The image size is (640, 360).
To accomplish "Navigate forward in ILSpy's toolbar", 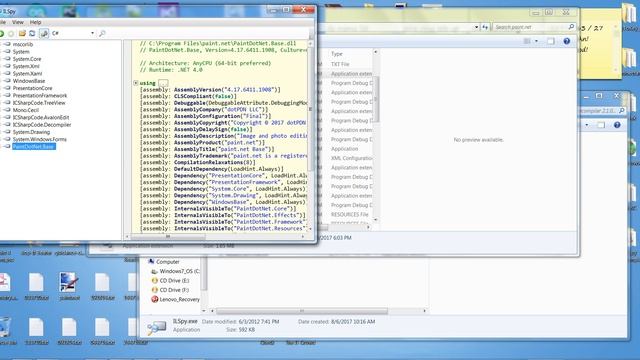I will tap(11, 33).
